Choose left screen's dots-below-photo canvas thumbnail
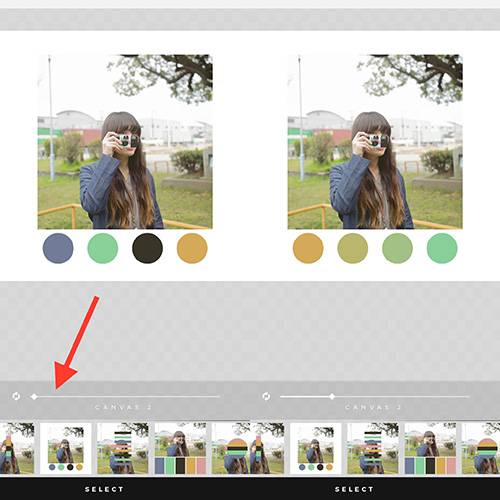 pyautogui.click(x=66, y=449)
